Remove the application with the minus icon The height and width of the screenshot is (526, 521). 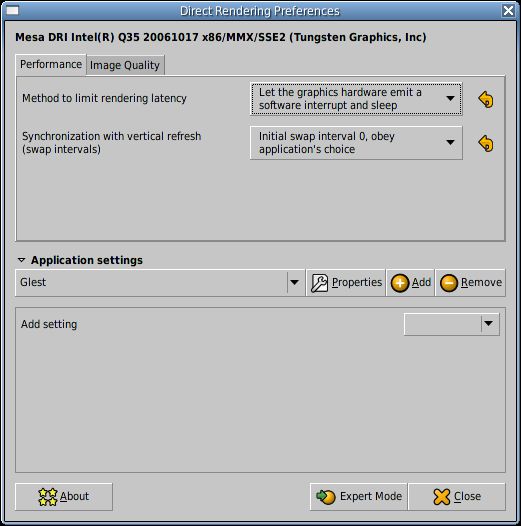(x=470, y=283)
